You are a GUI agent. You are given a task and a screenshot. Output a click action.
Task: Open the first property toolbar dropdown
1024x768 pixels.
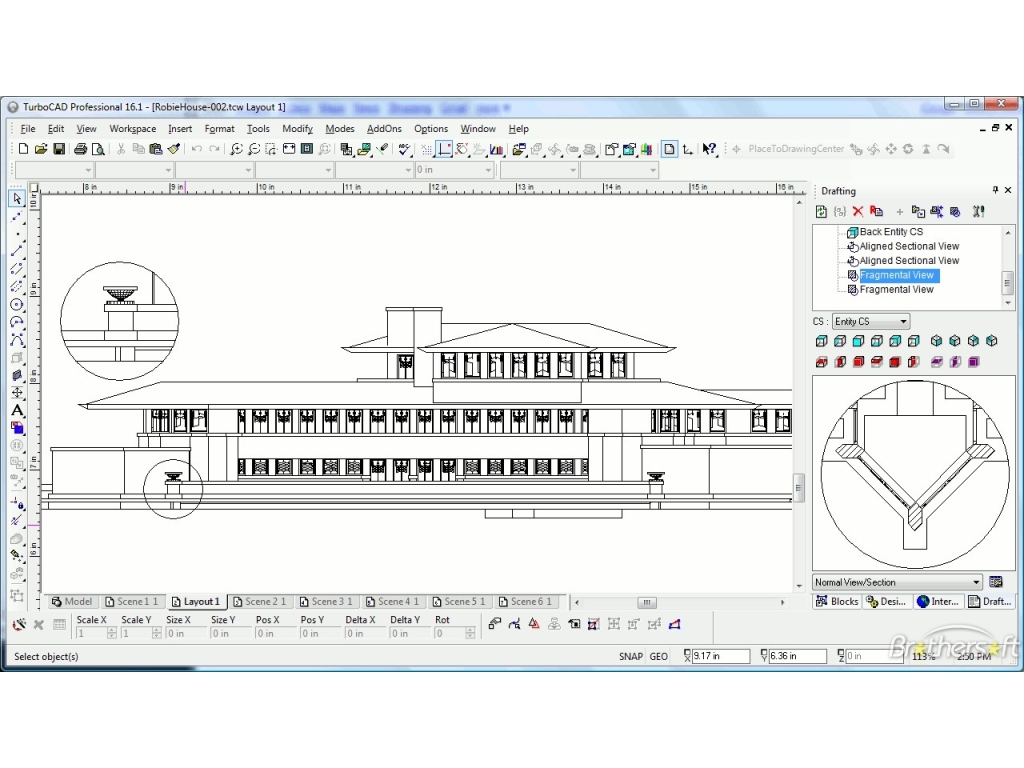pos(54,170)
